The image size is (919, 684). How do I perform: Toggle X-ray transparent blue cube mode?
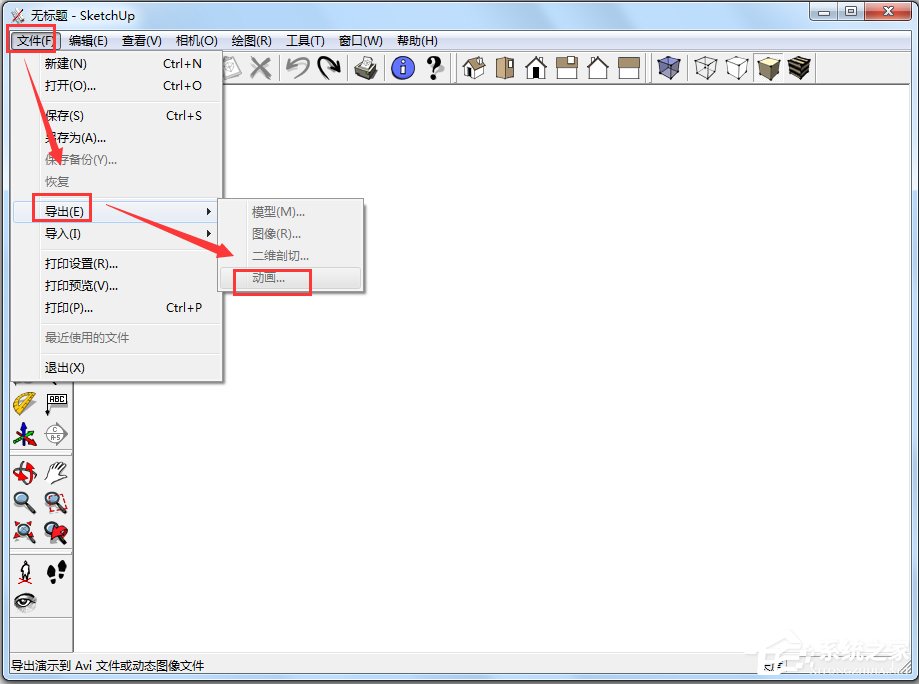[x=669, y=68]
